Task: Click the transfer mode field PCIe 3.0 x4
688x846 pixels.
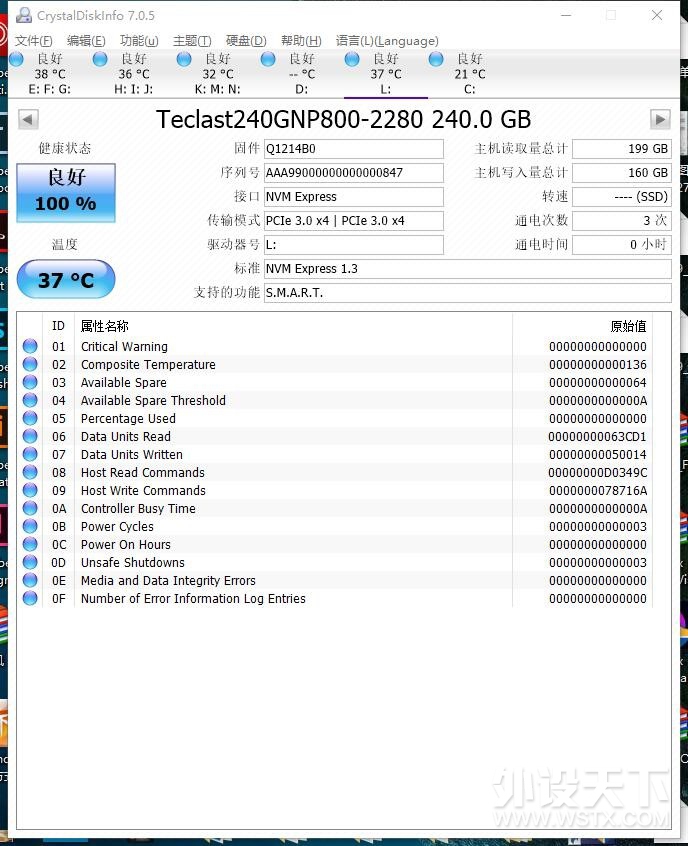Action: tap(353, 221)
